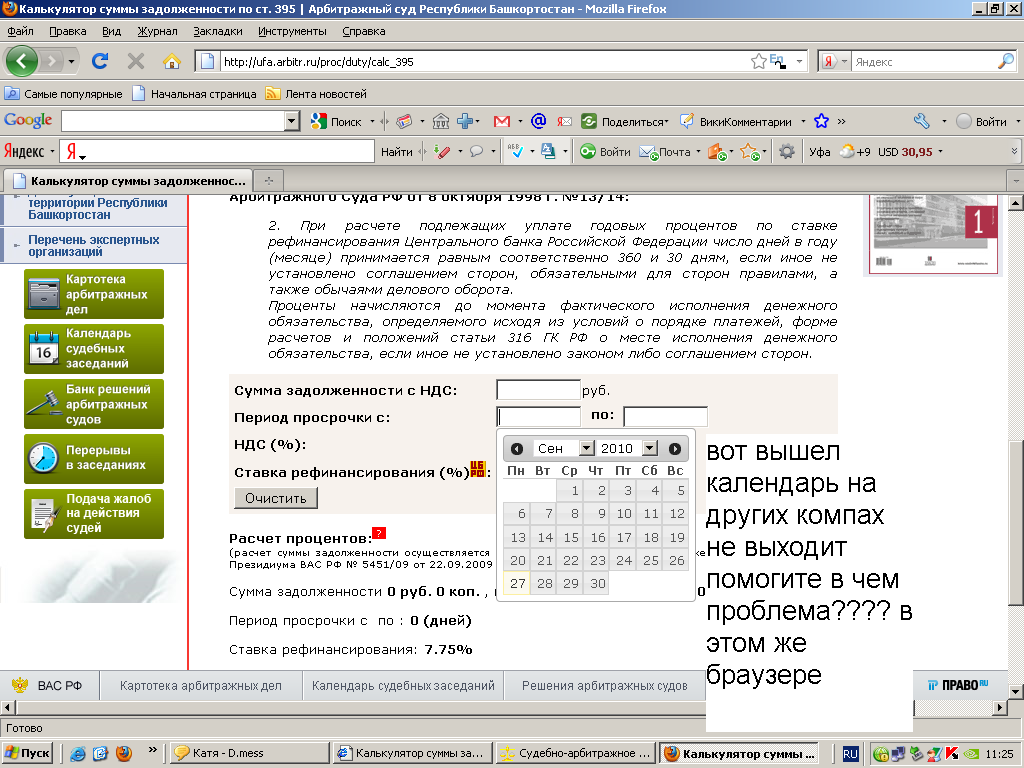1024x768 pixels.
Task: Click the vertical scrollbar down arrow
Action: (1015, 691)
